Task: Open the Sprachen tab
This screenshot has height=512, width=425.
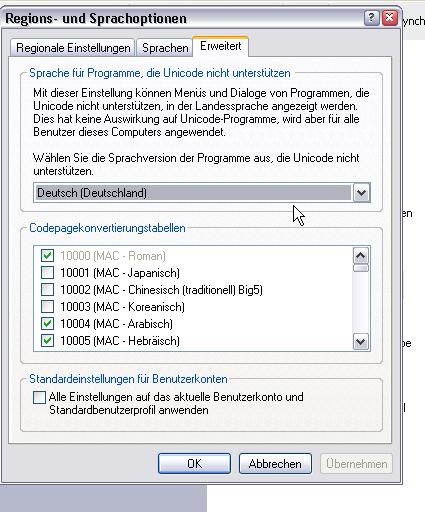Action: point(165,48)
